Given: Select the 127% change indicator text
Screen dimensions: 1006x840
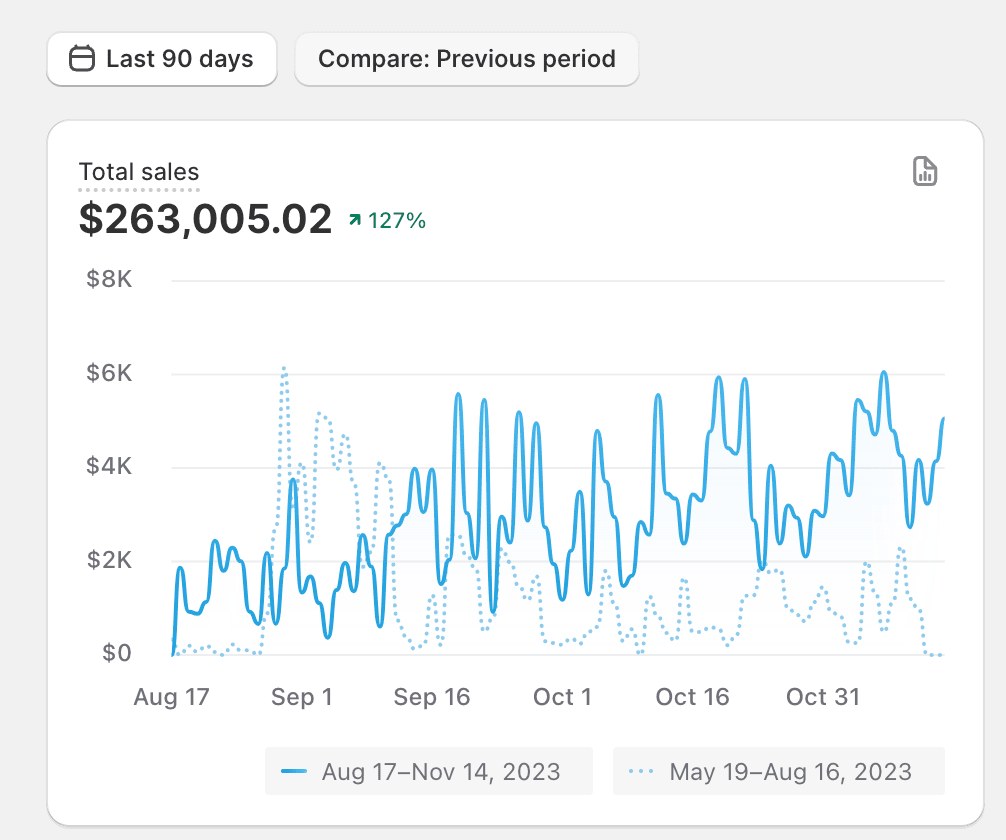Looking at the screenshot, I should click(397, 221).
